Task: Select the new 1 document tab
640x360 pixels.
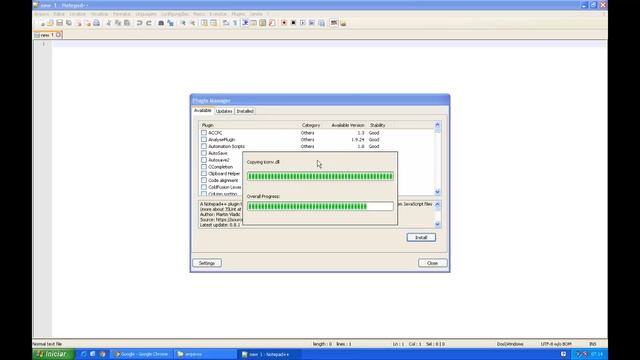Action: click(48, 35)
